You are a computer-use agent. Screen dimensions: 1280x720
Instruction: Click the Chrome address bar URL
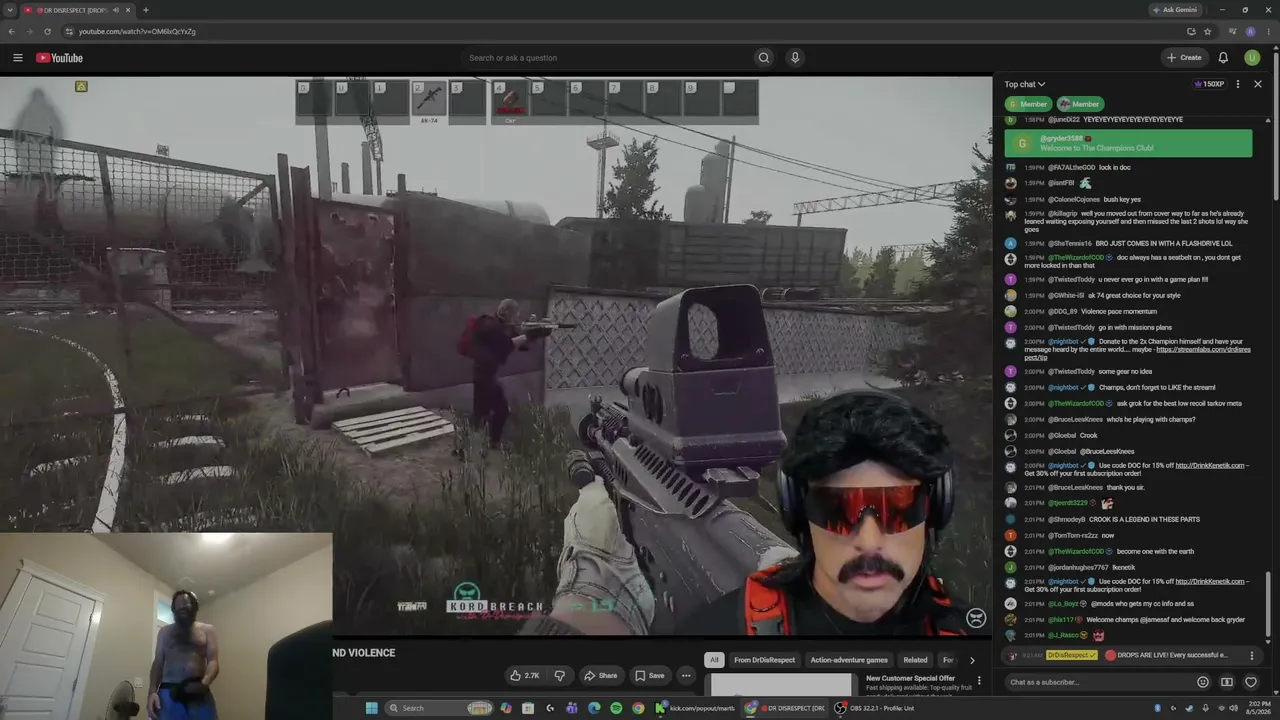137,31
